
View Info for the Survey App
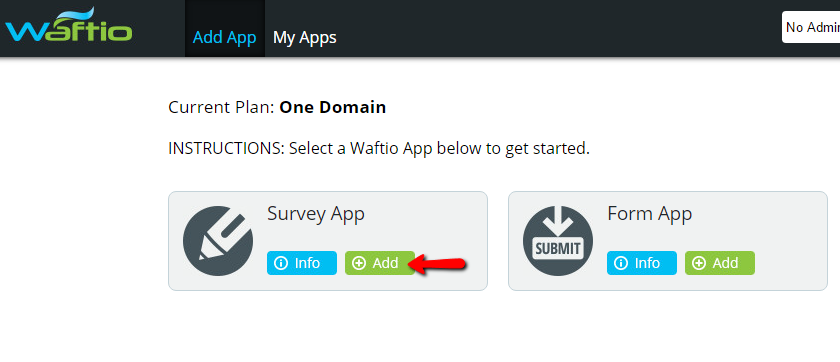click(302, 263)
